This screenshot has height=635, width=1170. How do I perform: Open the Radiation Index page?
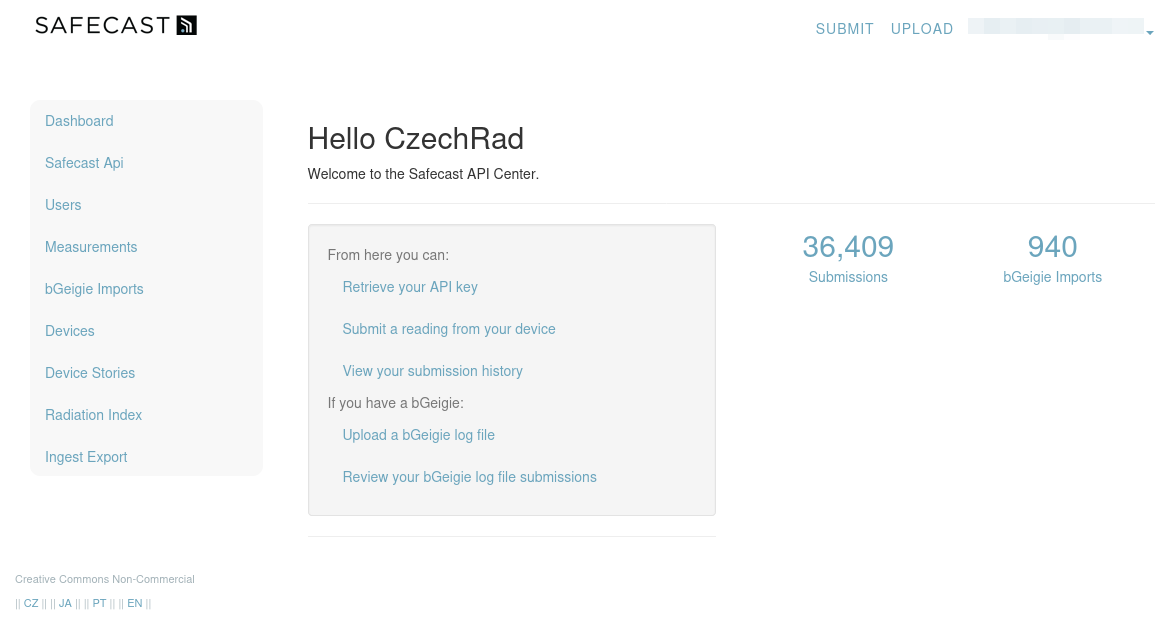click(x=93, y=415)
